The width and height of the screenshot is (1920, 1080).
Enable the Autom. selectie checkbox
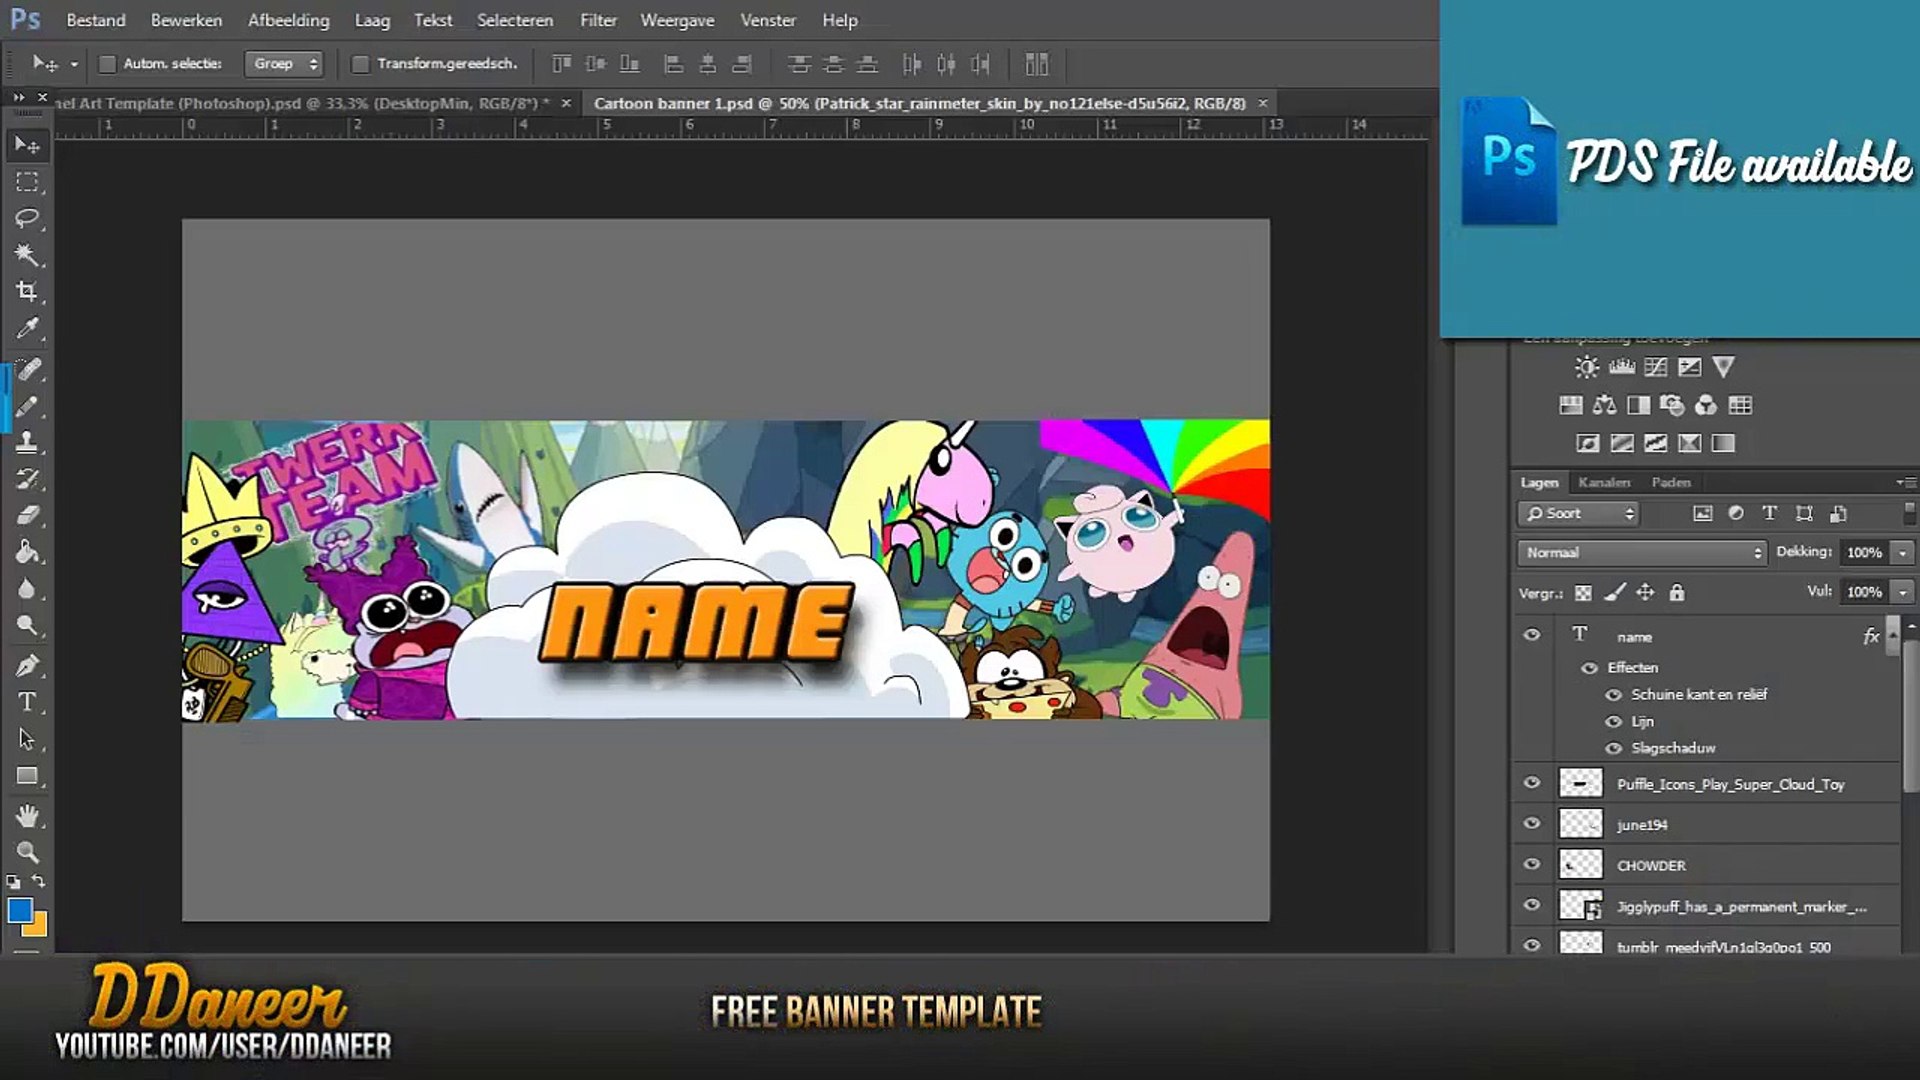click(x=108, y=64)
